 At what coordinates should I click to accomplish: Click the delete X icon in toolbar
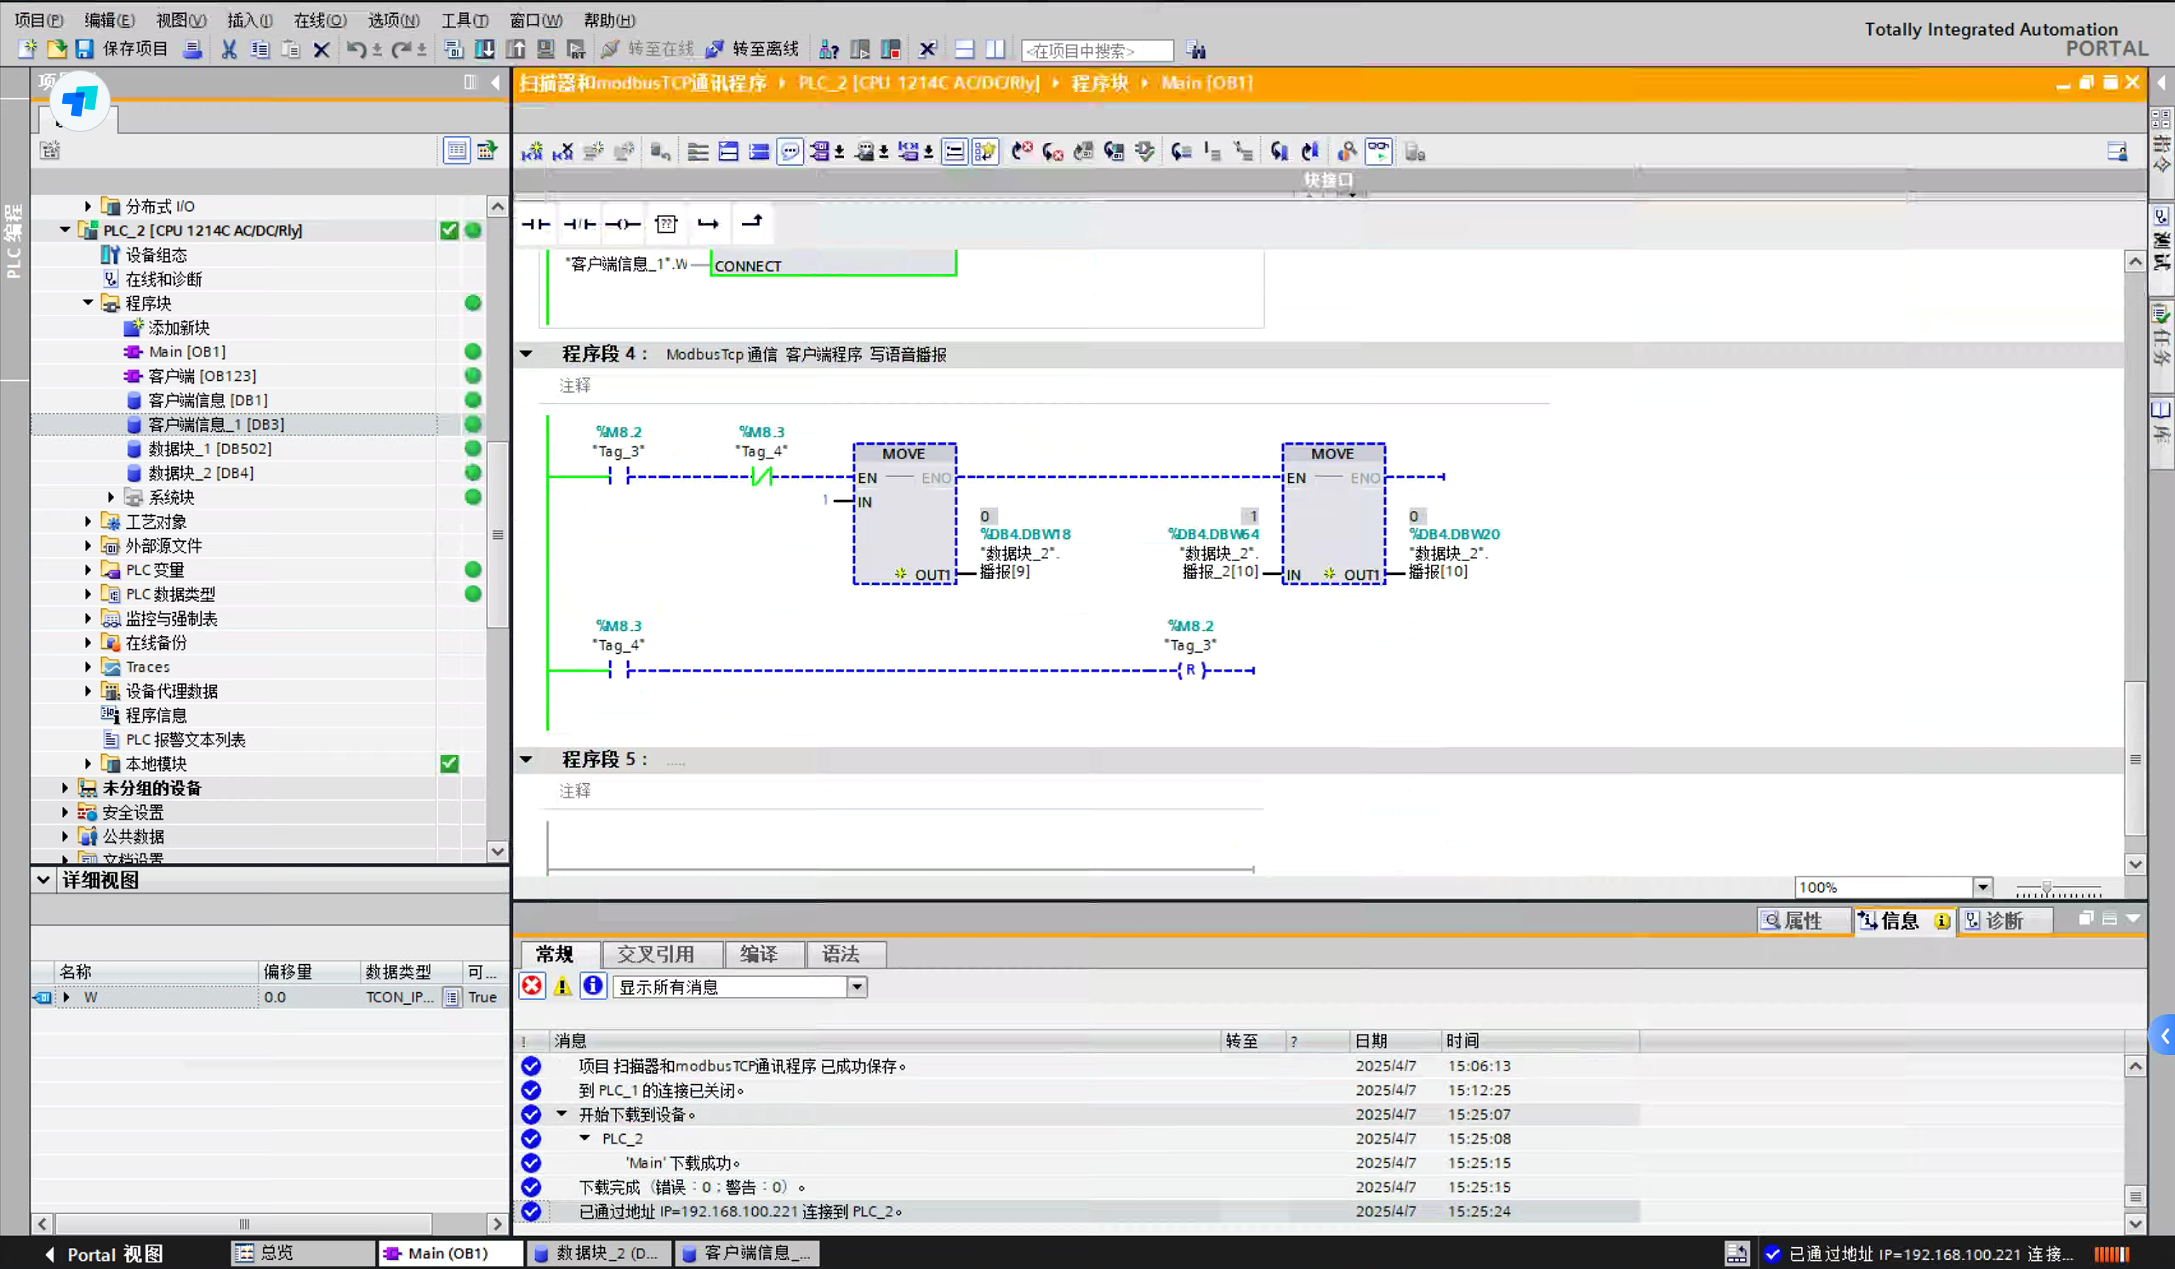[x=321, y=49]
